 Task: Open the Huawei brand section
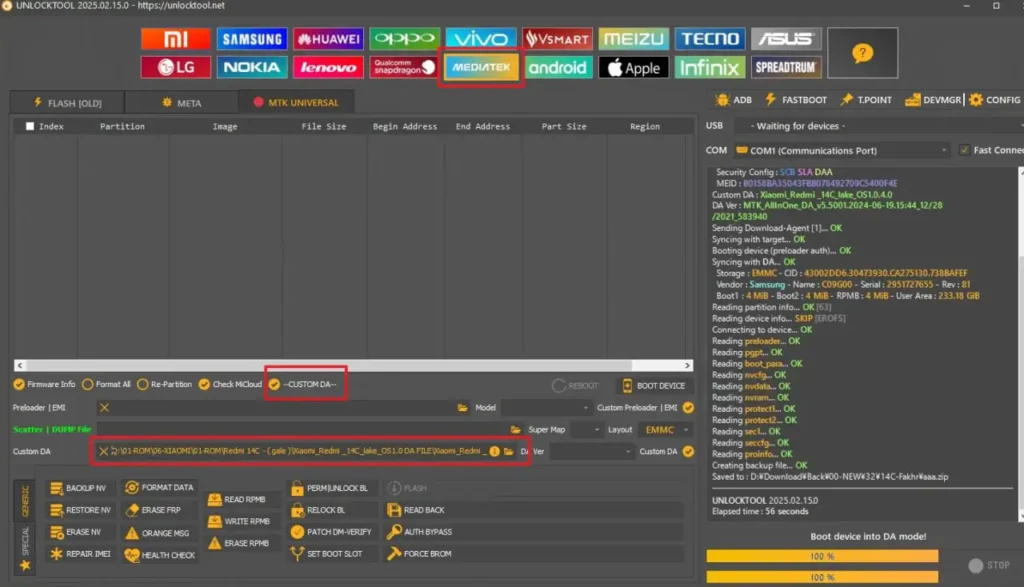[x=328, y=39]
